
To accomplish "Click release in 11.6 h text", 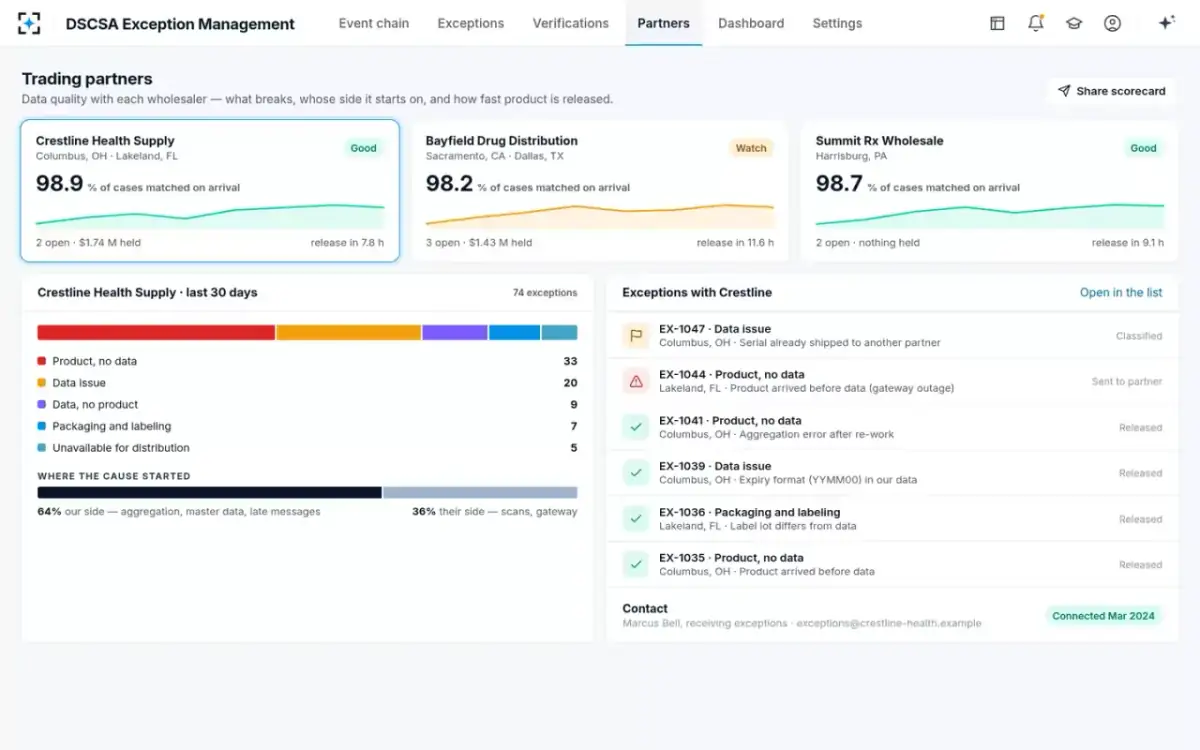I will click(735, 243).
